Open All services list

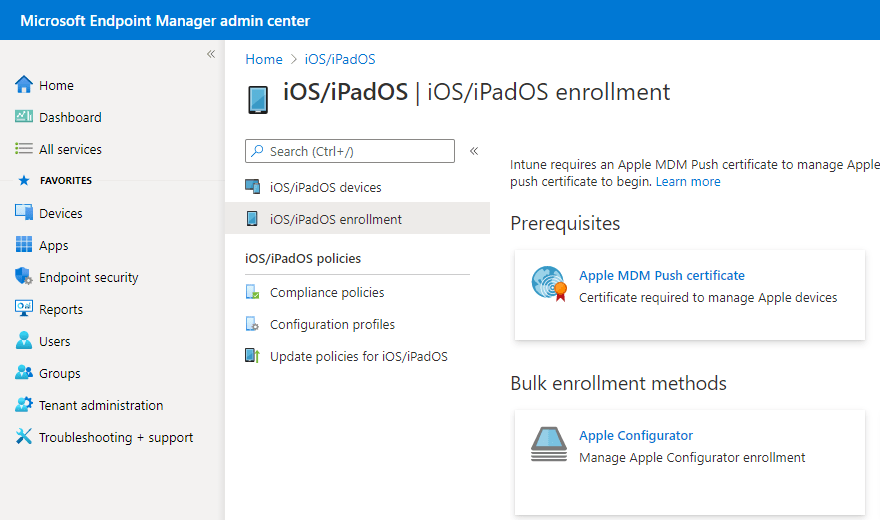70,149
